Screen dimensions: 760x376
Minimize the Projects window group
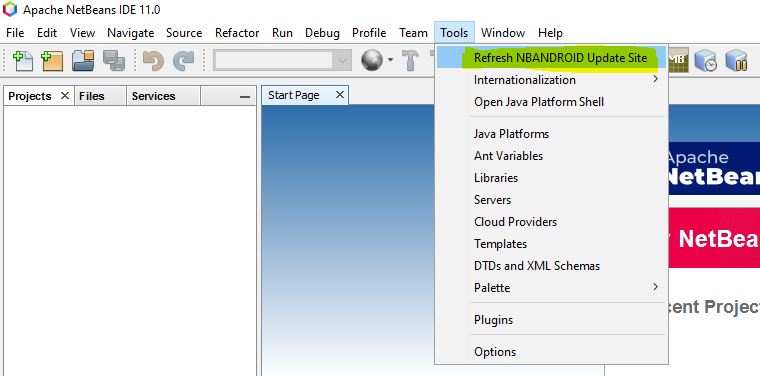pyautogui.click(x=245, y=97)
